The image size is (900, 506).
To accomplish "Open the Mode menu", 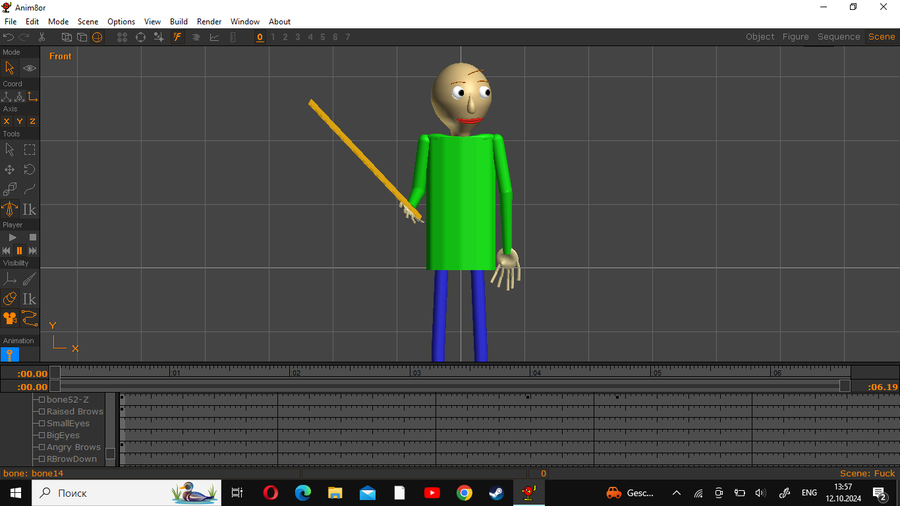I will pos(58,22).
